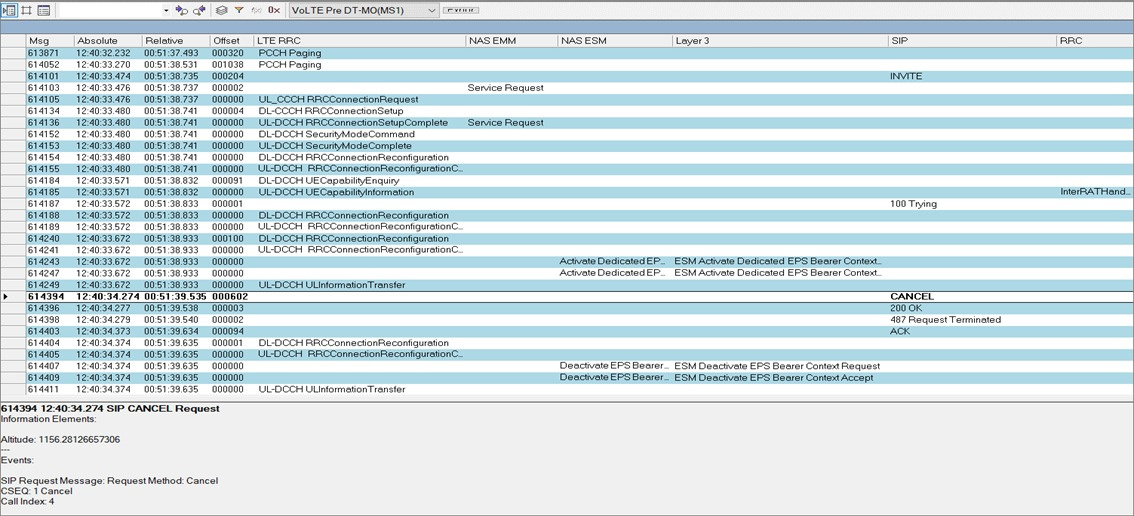Click the LTE RRC column header
1134x516 pixels.
pyautogui.click(x=359, y=41)
